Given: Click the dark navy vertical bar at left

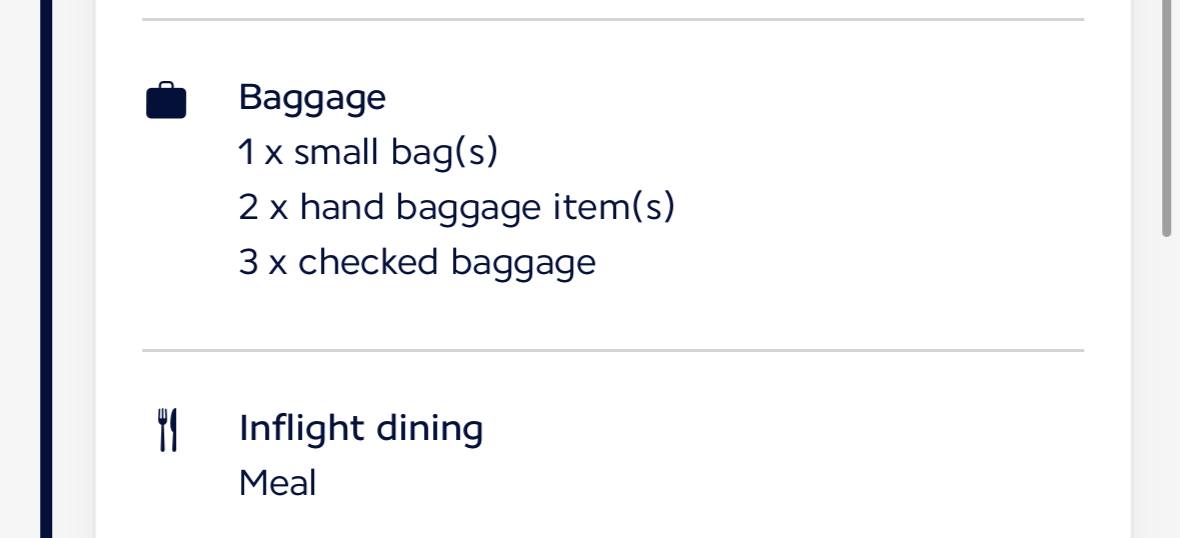Looking at the screenshot, I should point(46,270).
